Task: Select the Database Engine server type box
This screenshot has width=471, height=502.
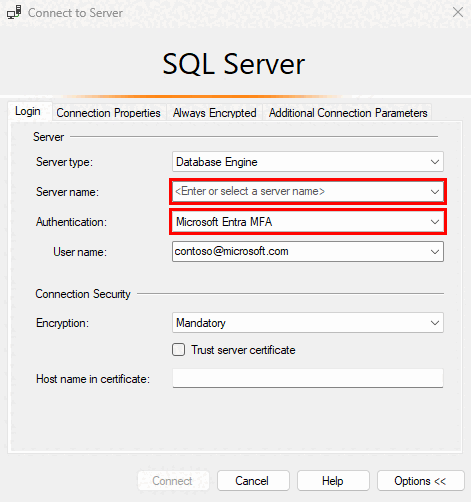Action: [308, 162]
